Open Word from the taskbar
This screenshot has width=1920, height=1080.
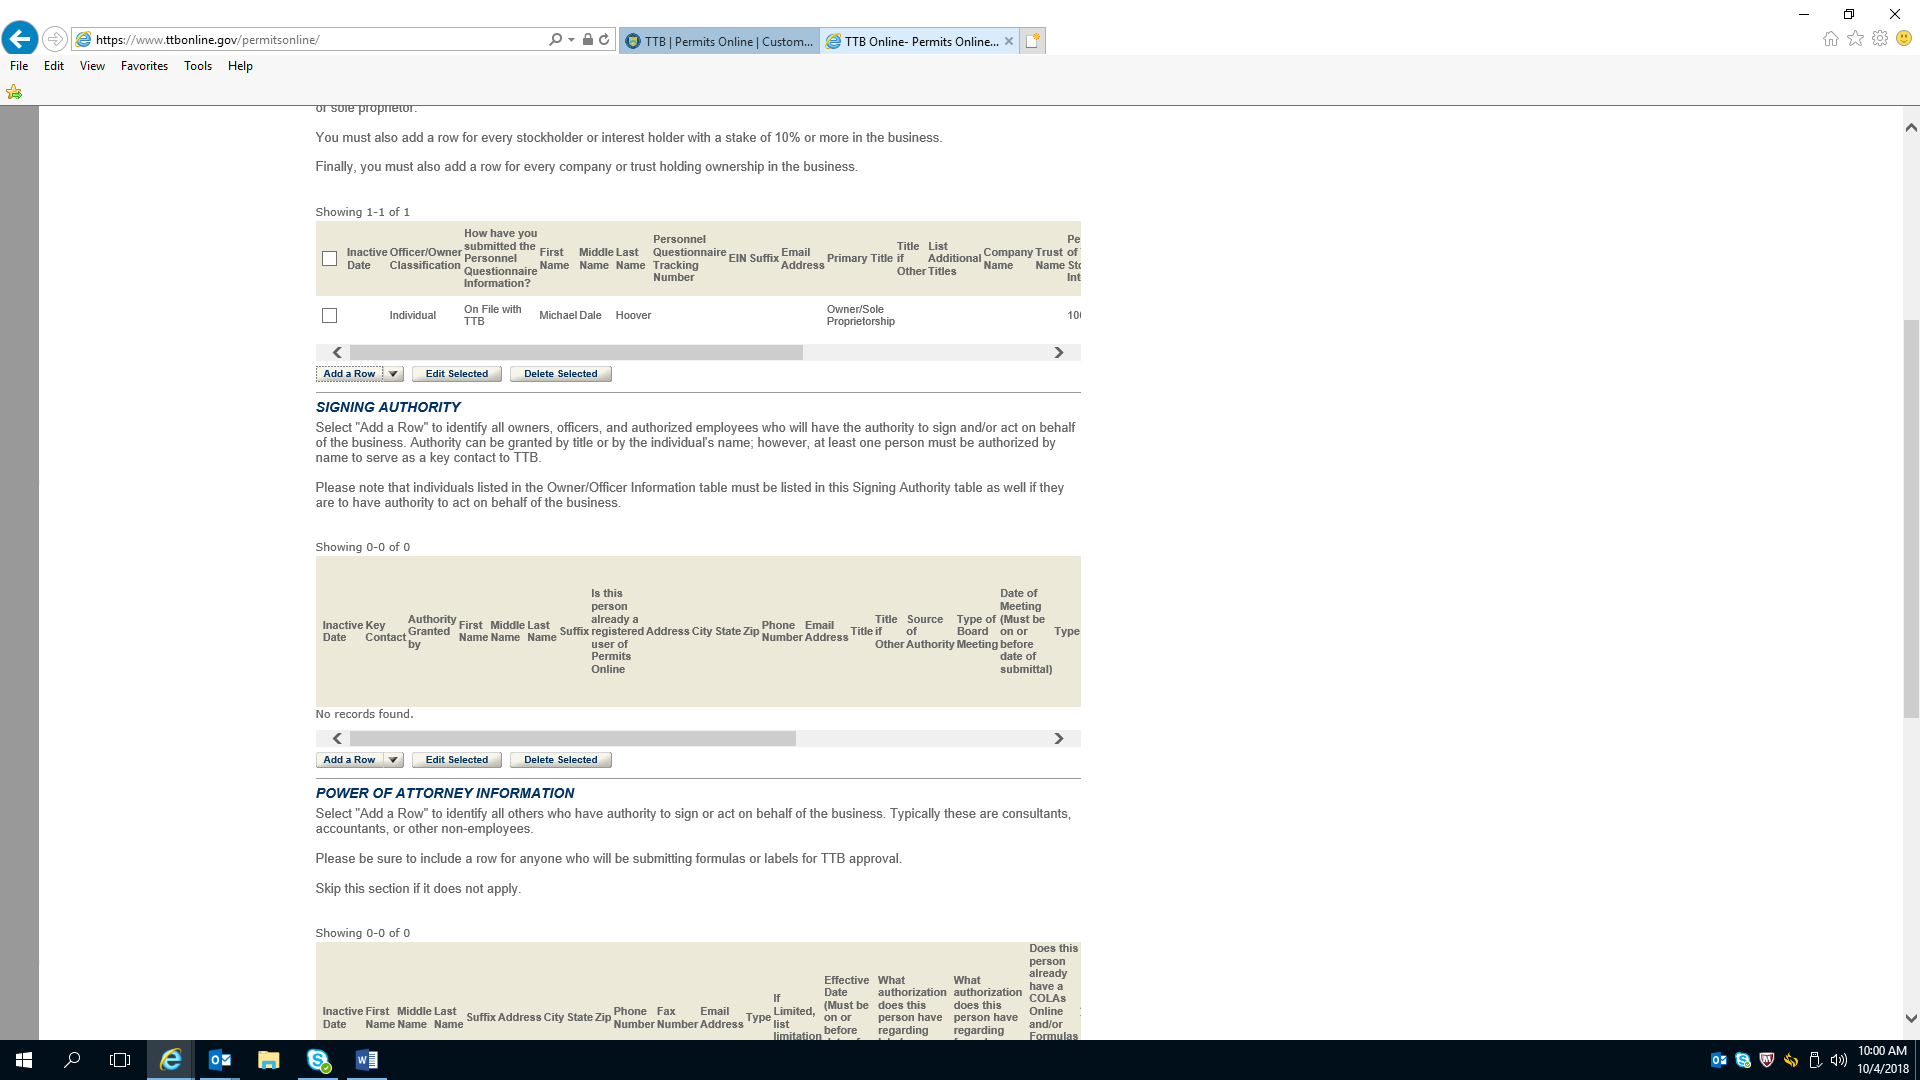click(366, 1060)
